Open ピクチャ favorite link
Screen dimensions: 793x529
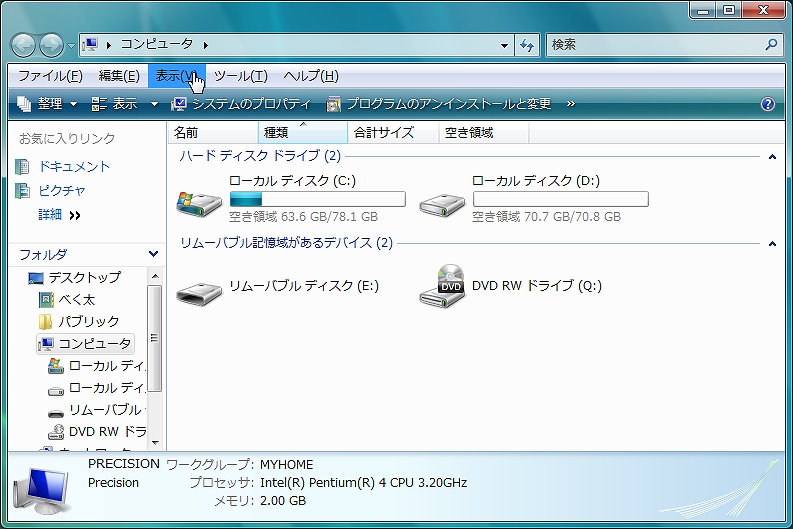[x=62, y=190]
